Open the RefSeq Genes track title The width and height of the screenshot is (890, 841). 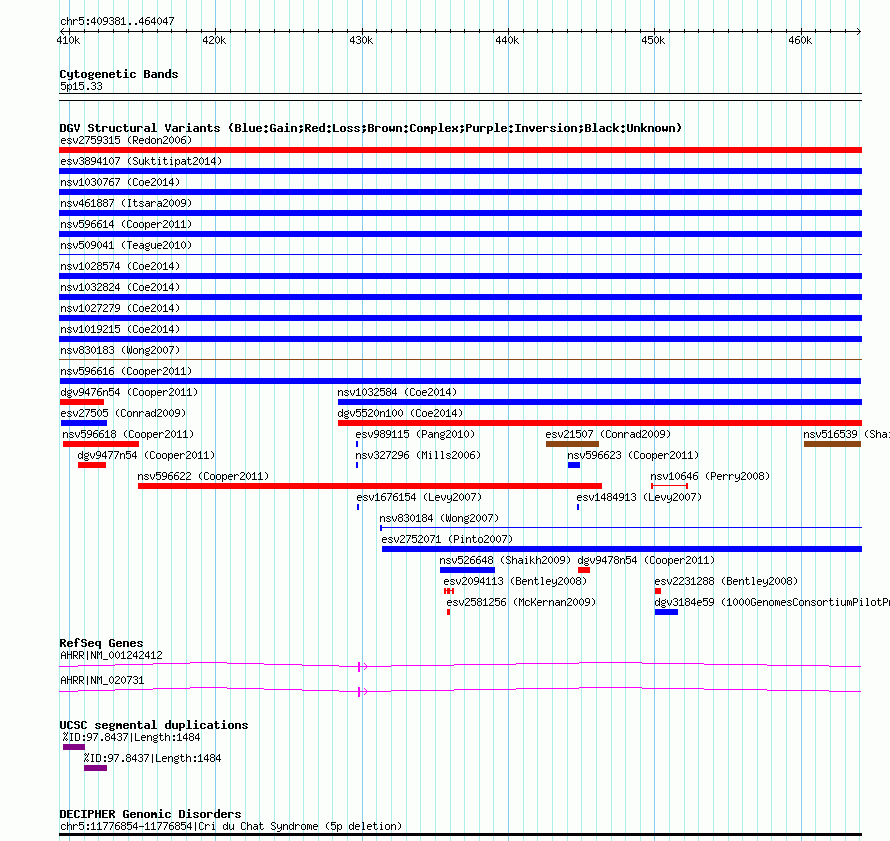coord(101,643)
